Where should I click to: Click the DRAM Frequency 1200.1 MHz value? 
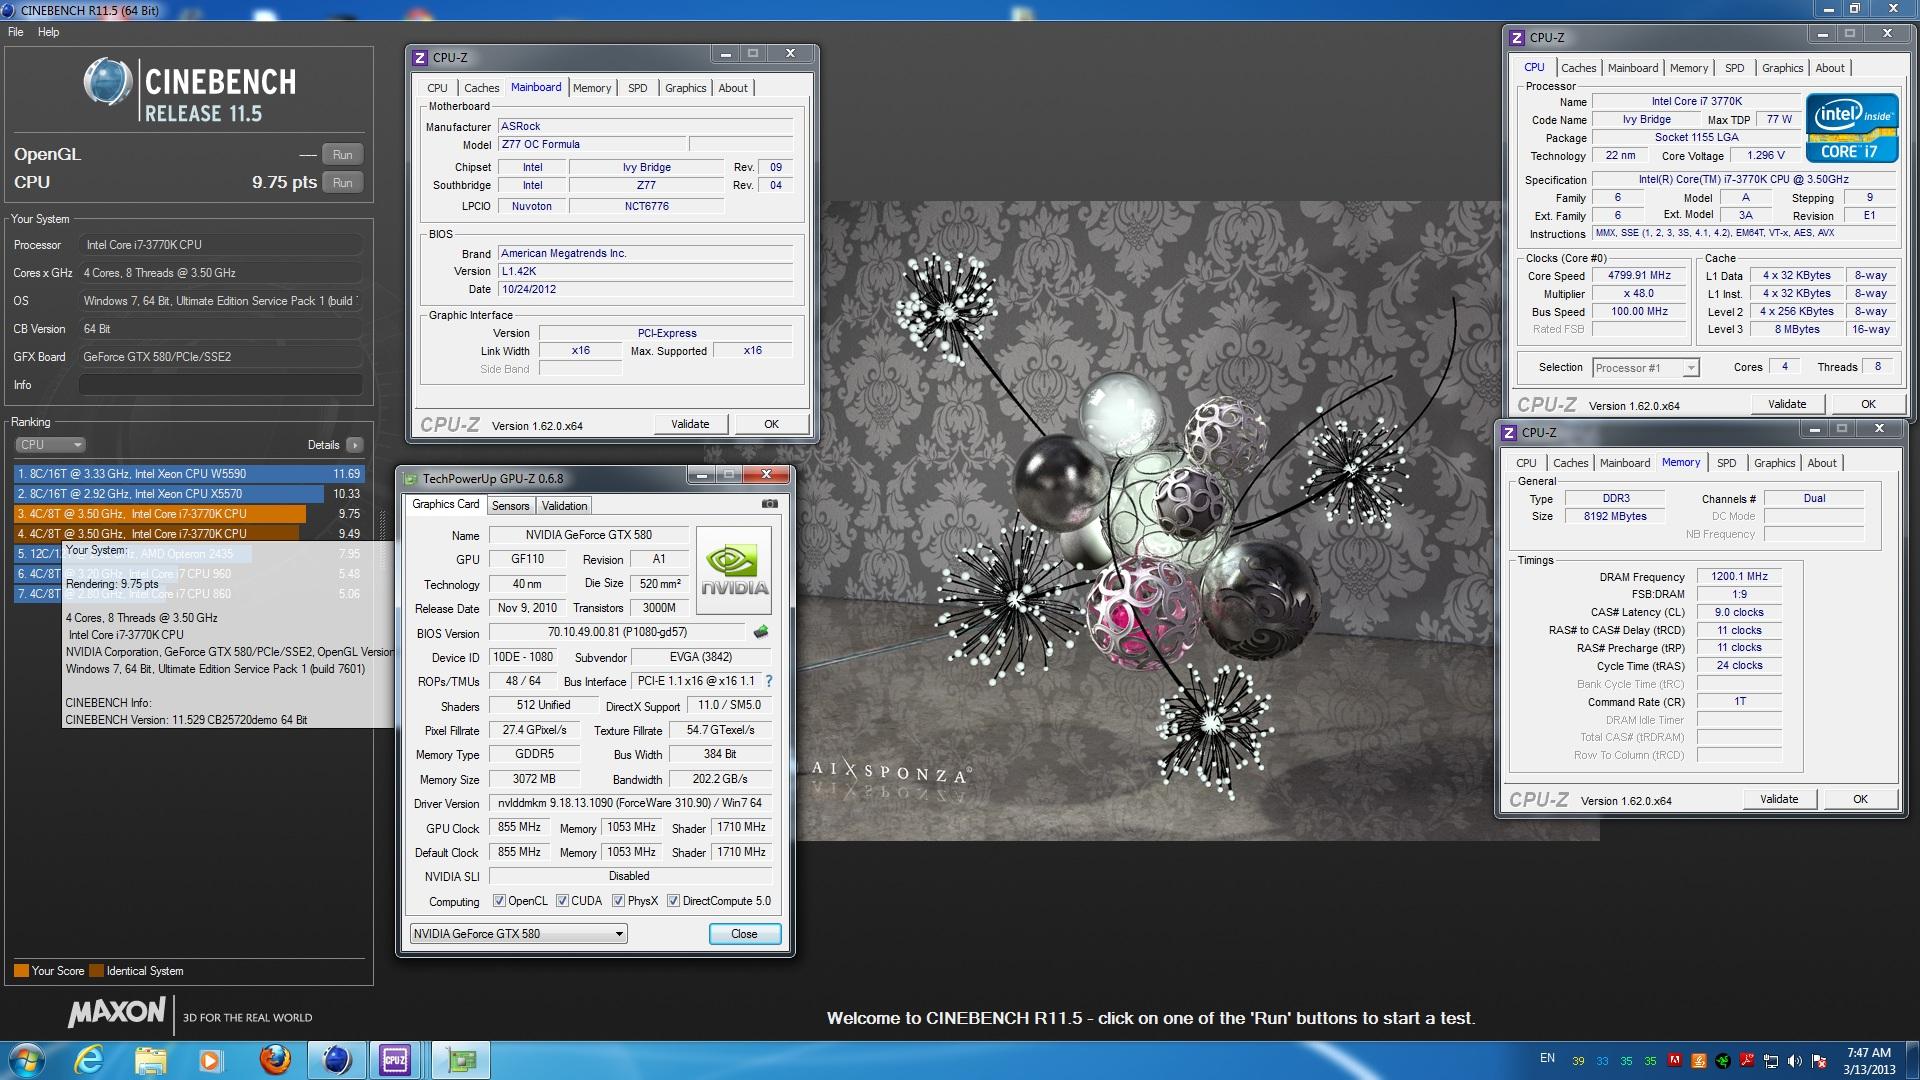1739,577
